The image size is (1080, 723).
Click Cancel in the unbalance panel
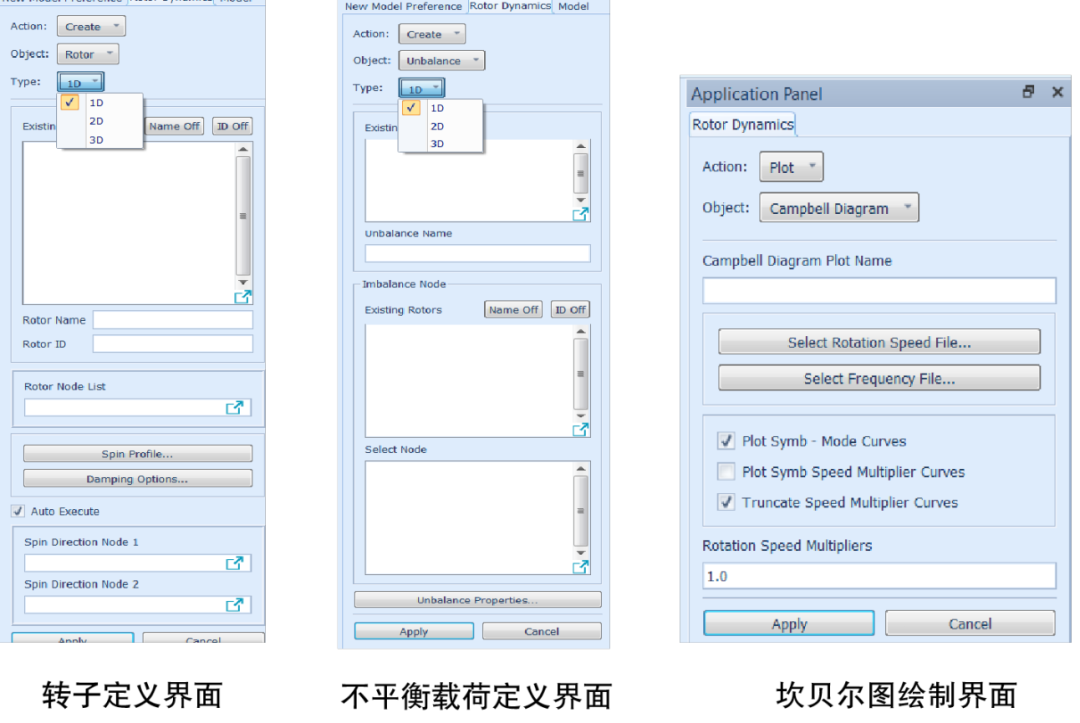click(541, 631)
